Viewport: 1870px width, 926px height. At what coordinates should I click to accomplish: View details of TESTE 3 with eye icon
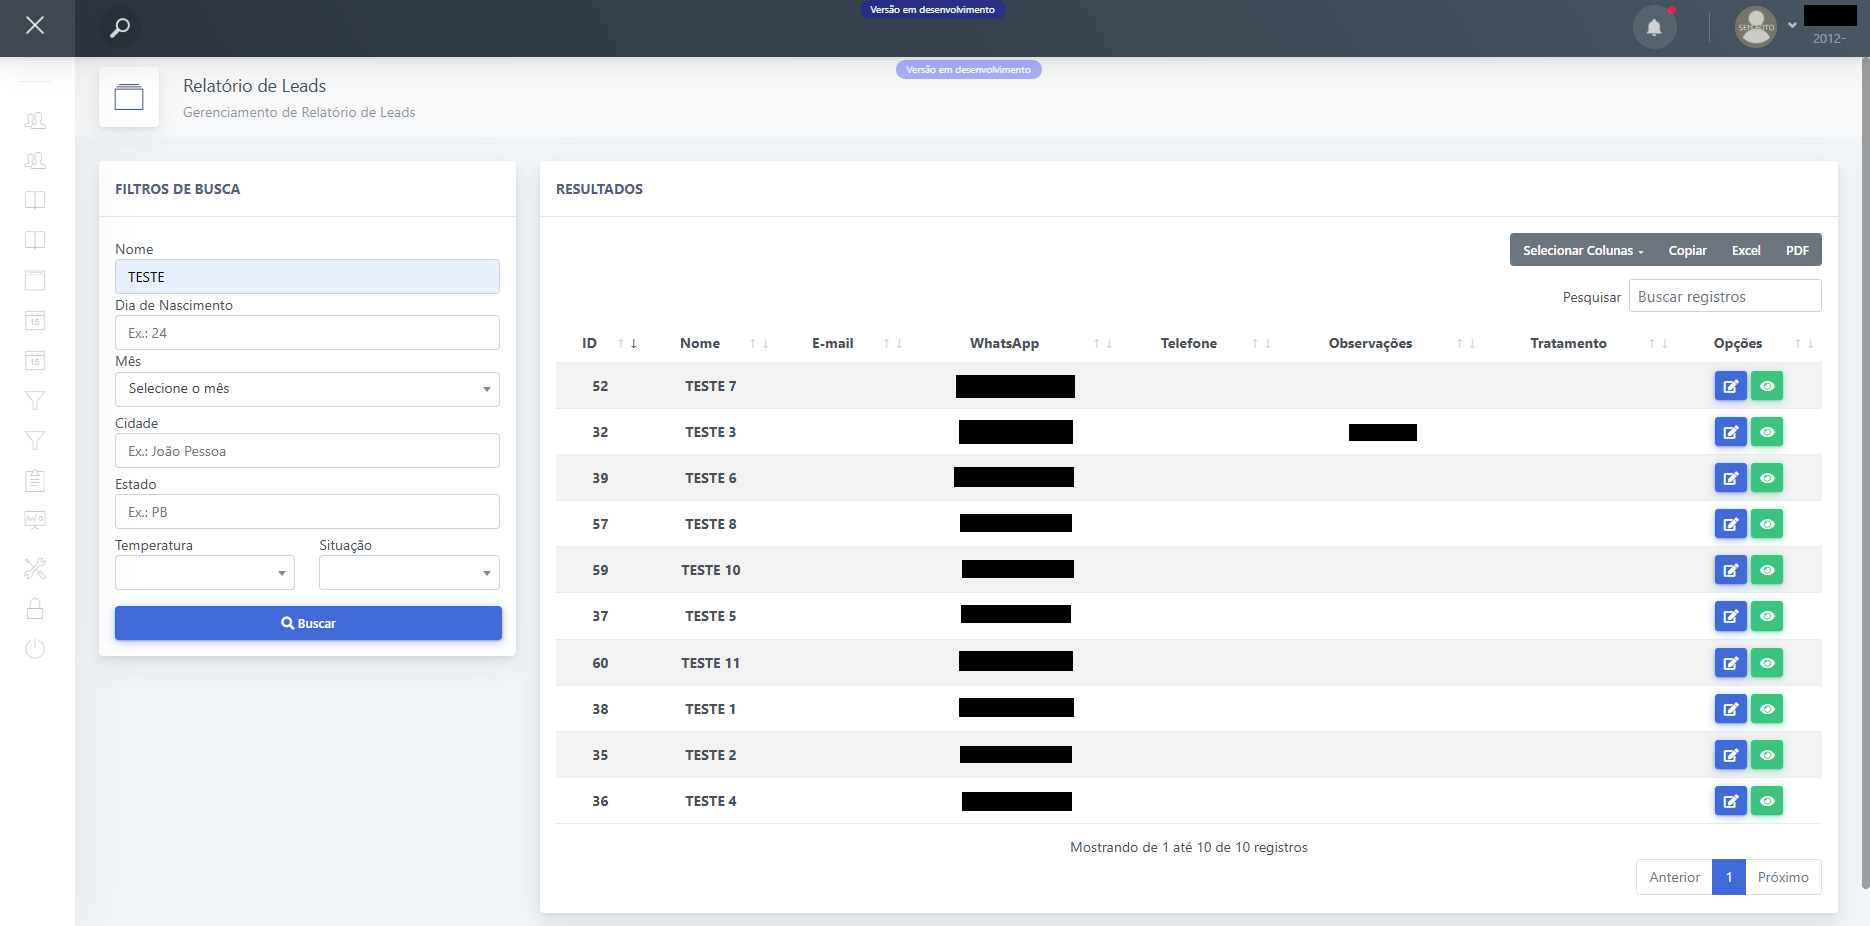(x=1767, y=432)
